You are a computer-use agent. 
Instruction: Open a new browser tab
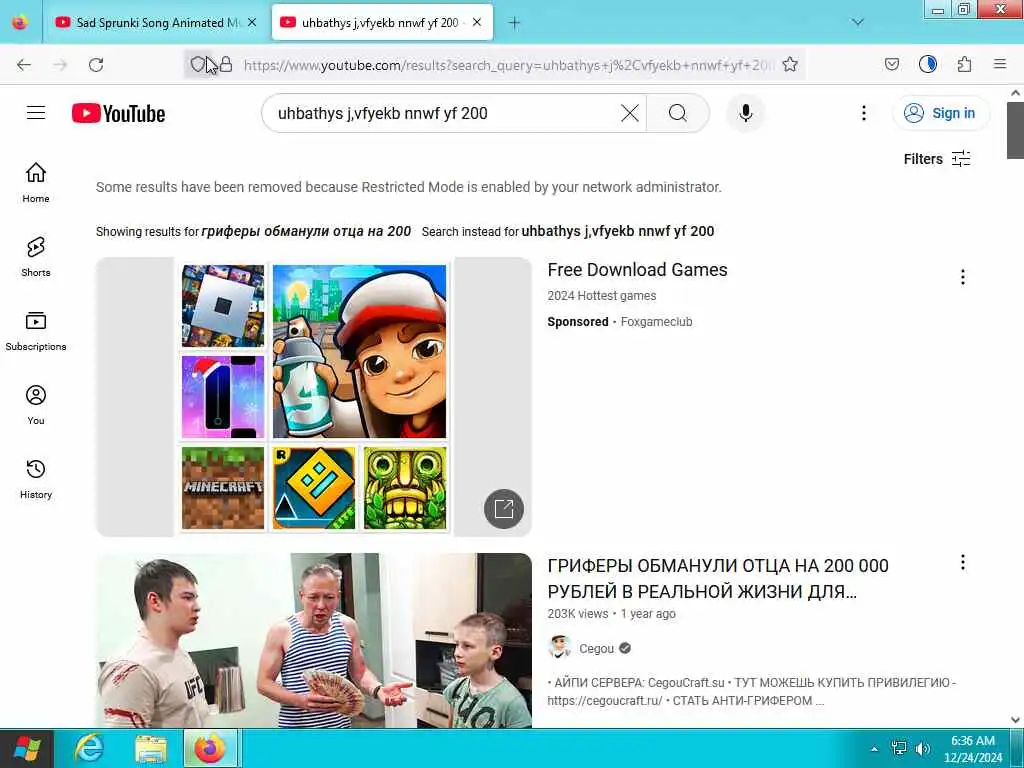(x=515, y=22)
